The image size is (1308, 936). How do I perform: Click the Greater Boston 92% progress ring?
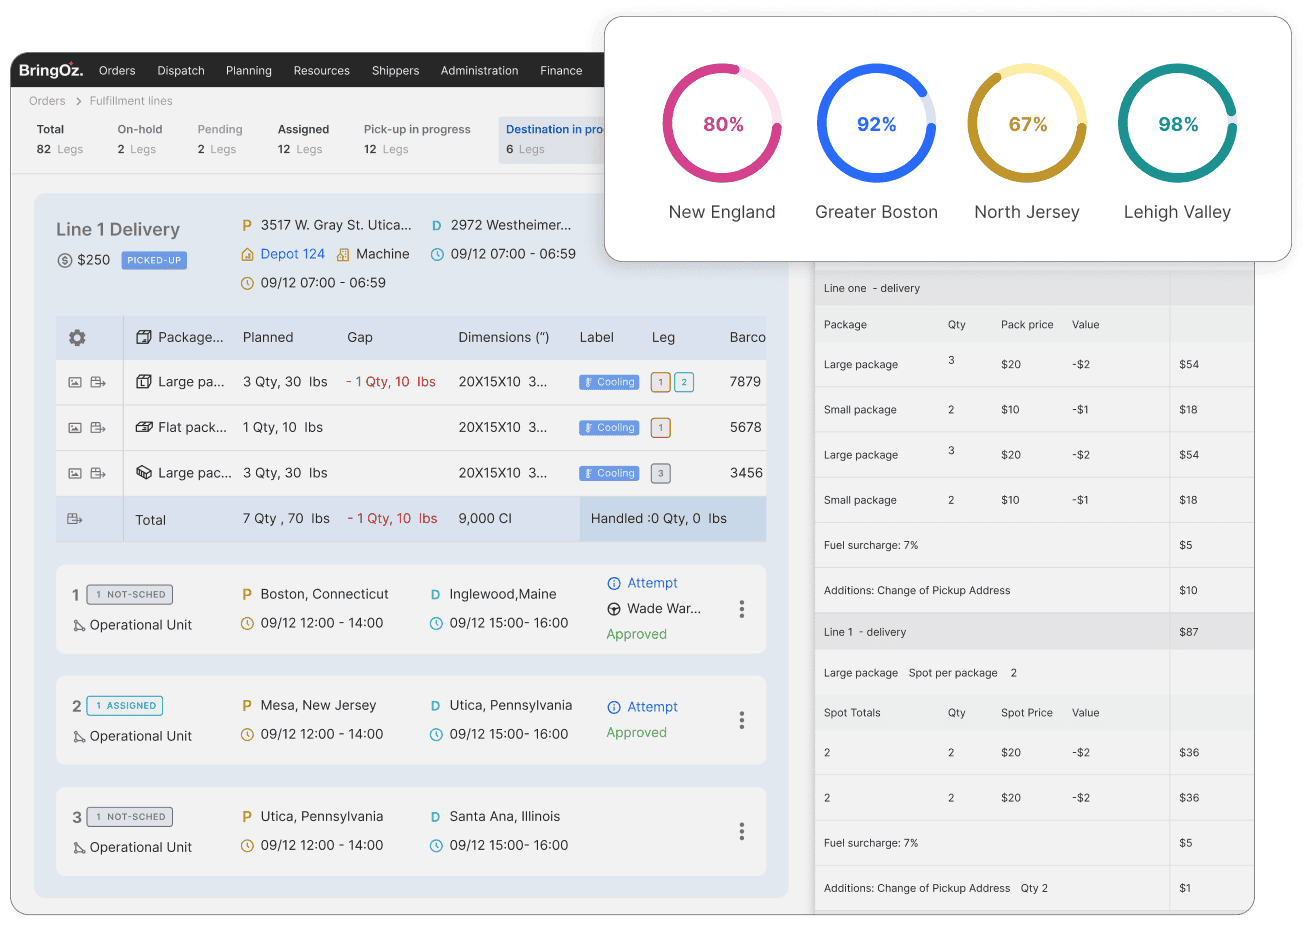click(x=876, y=123)
